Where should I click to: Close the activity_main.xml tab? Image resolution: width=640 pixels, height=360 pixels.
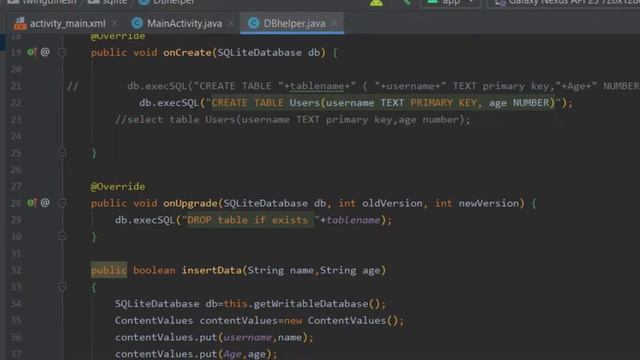(x=114, y=23)
